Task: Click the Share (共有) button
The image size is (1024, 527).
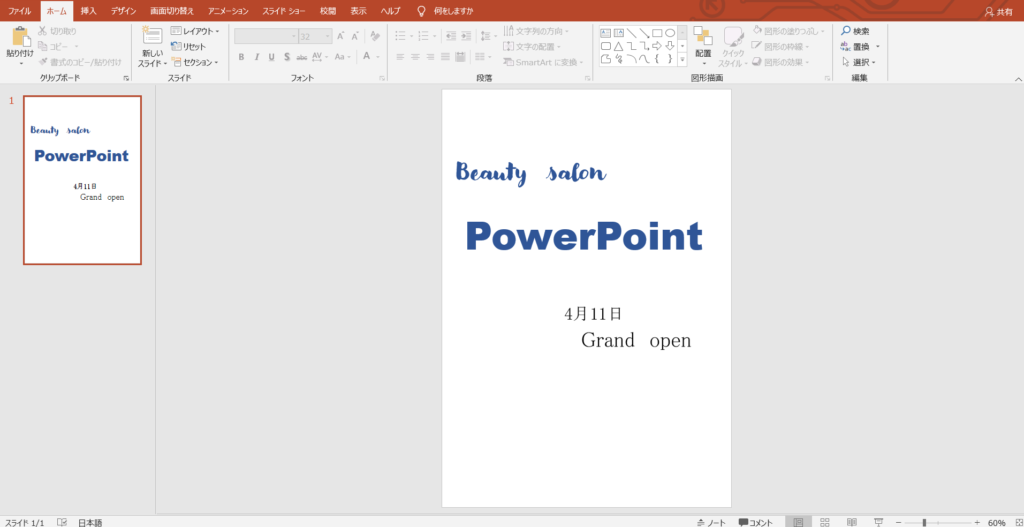Action: pyautogui.click(x=999, y=12)
